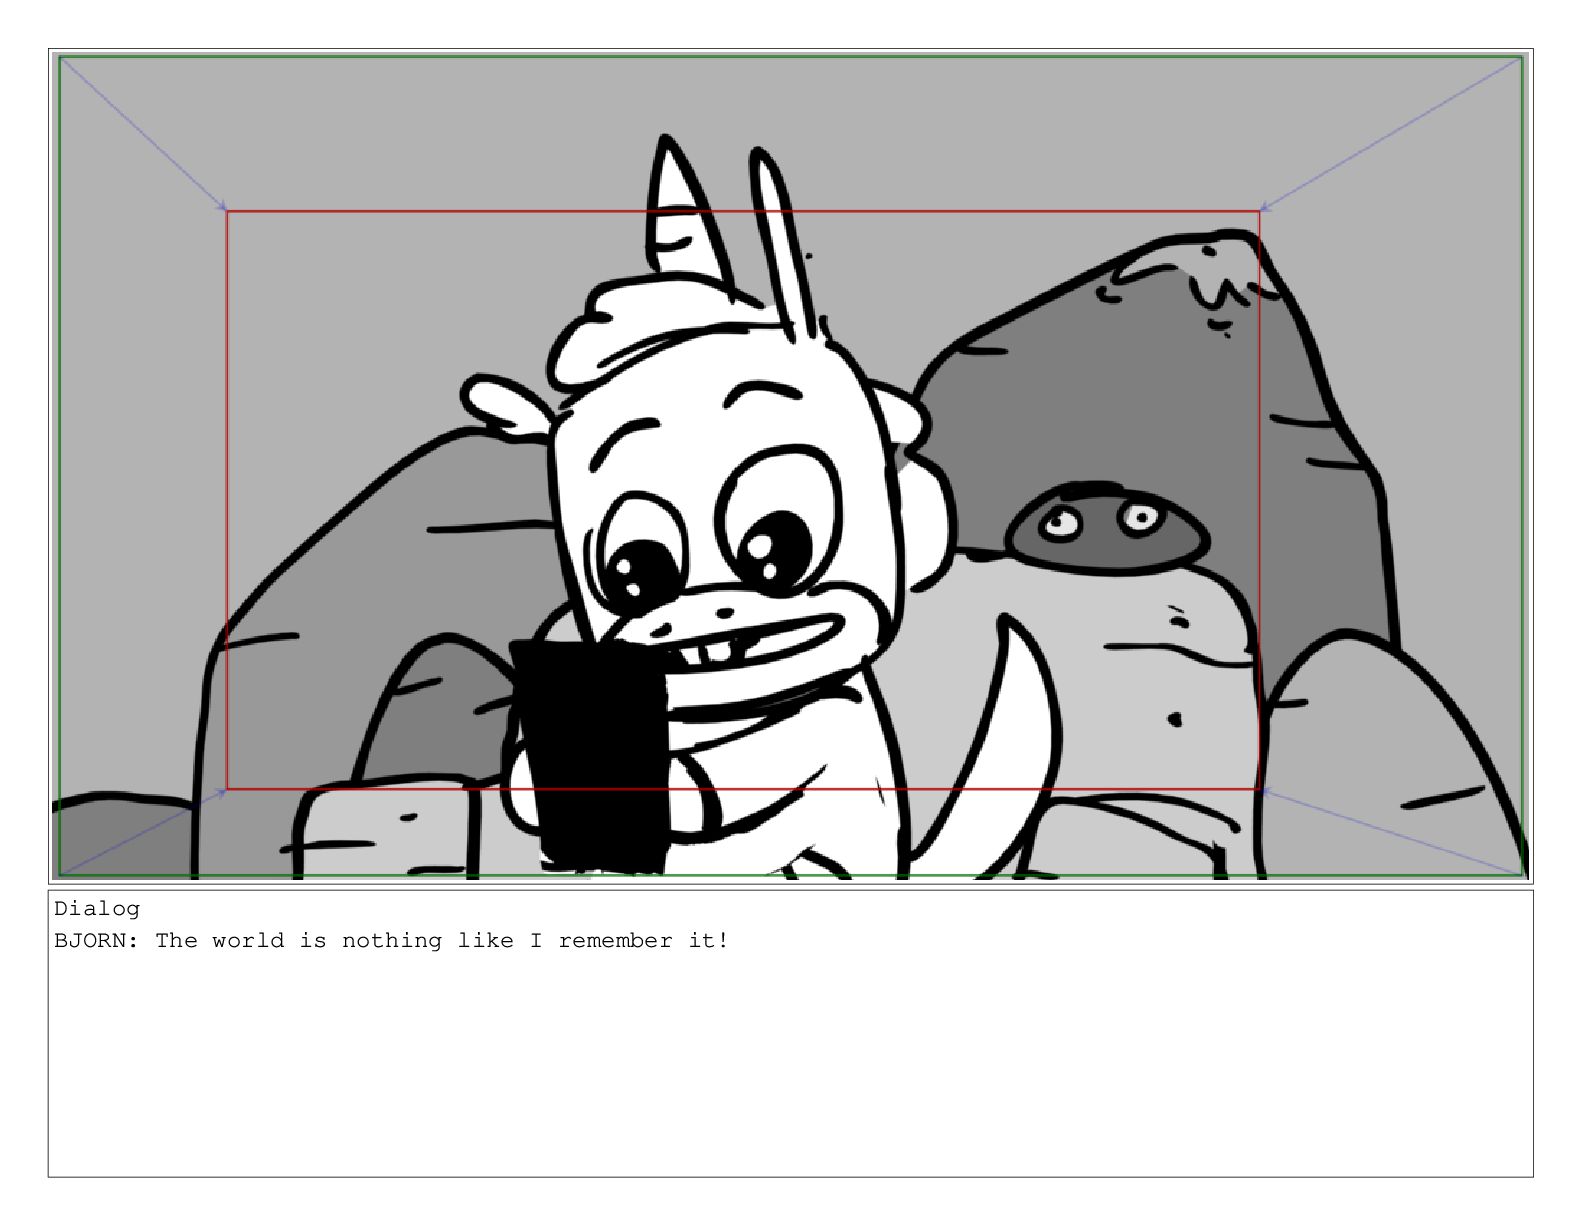Click the storyboard panel thumbnail of the horned creature

pyautogui.click(x=790, y=466)
